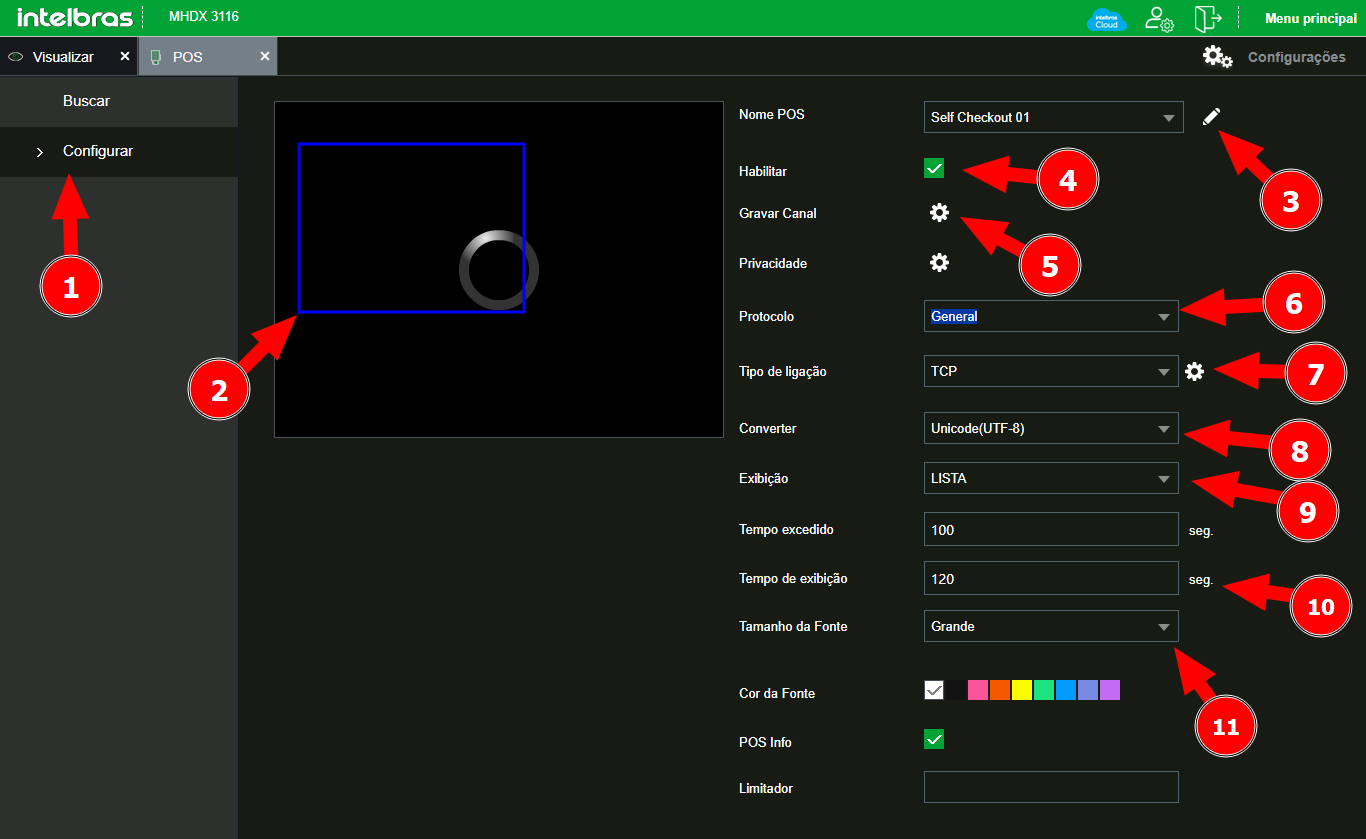Toggle the Habilitar checkbox

click(x=934, y=169)
